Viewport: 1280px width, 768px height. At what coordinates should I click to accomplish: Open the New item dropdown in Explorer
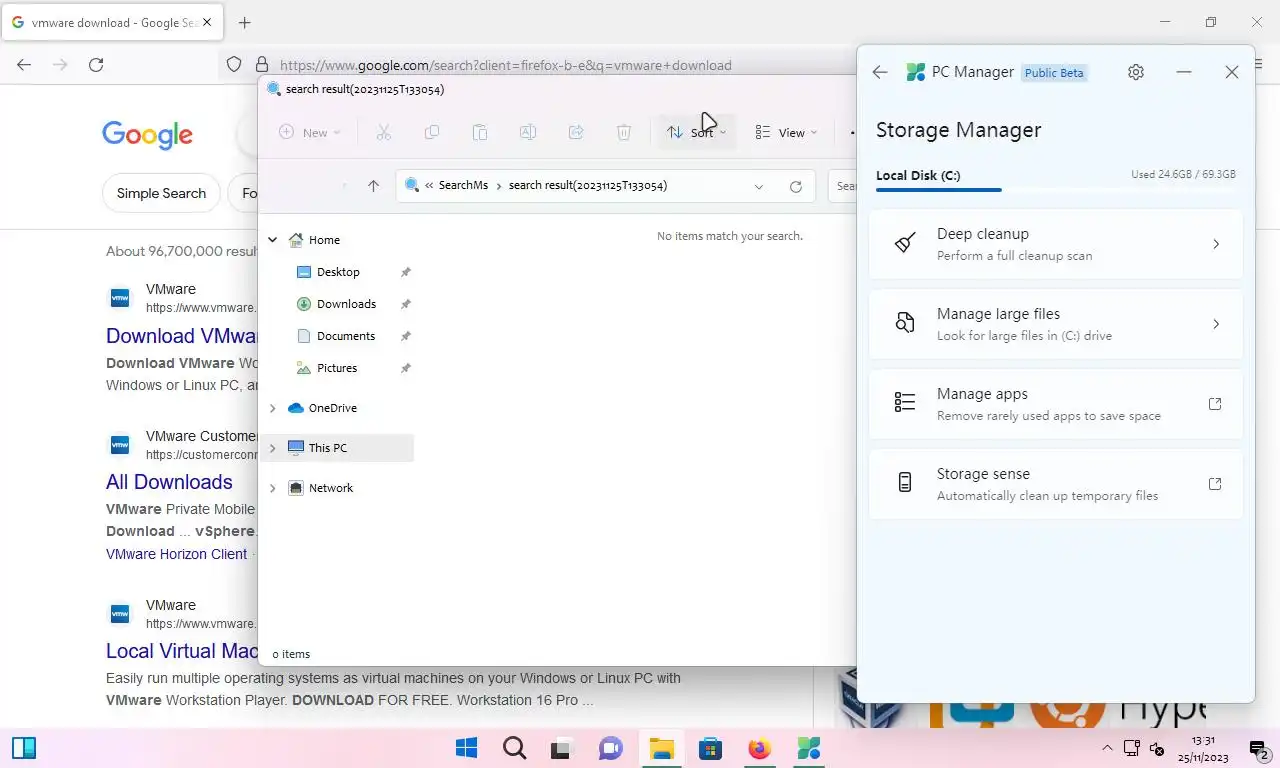(310, 132)
